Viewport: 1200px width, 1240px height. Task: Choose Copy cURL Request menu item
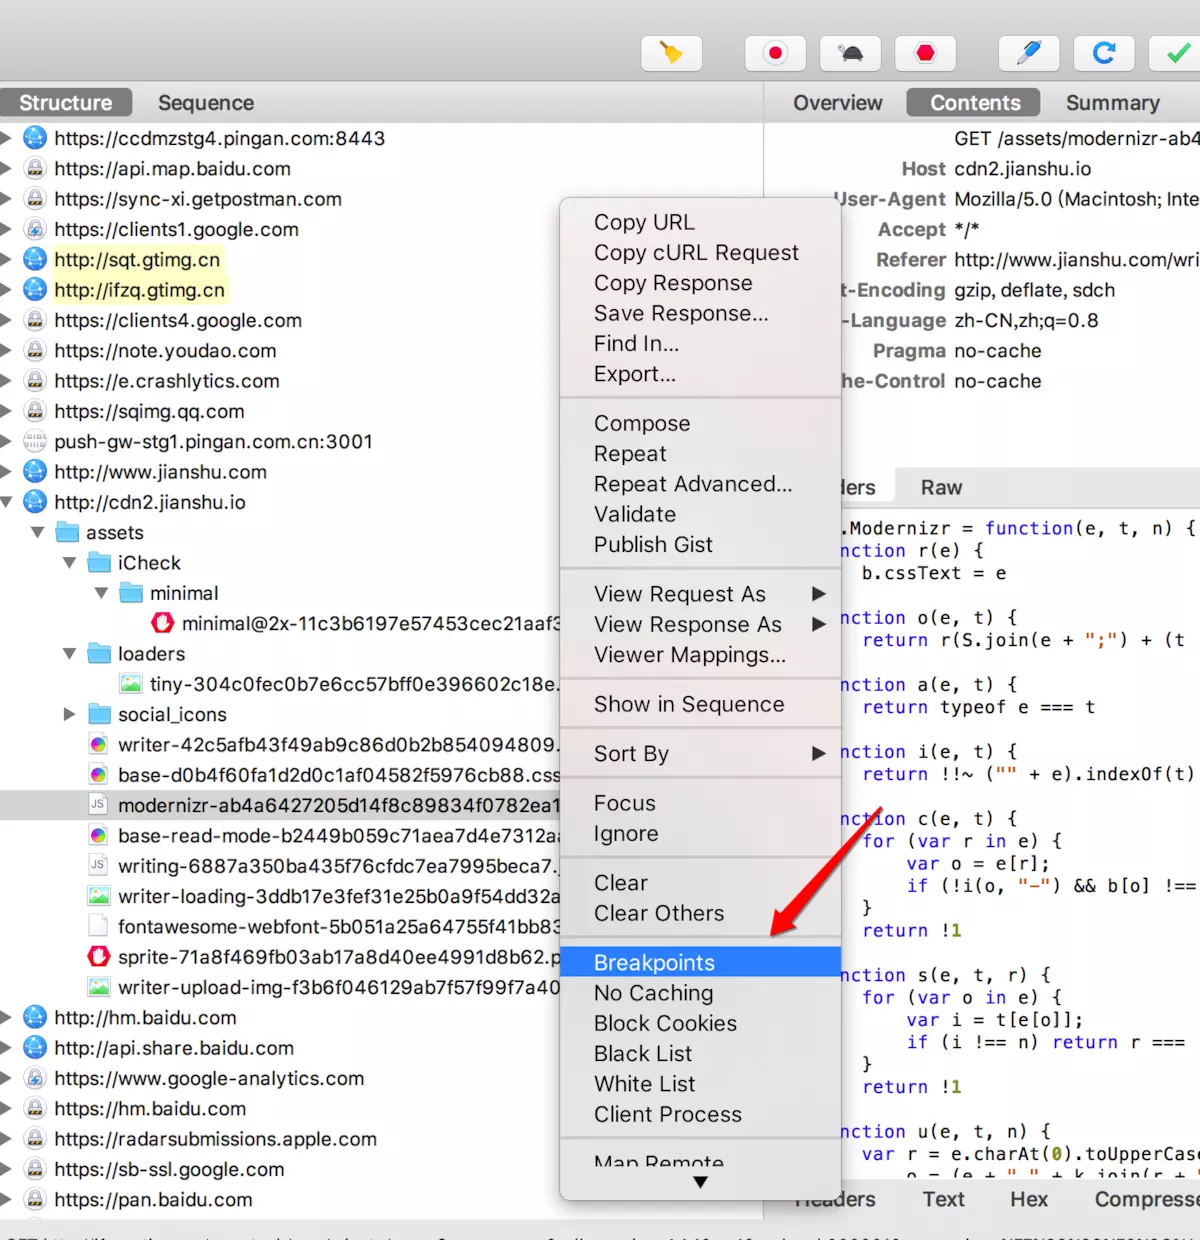[x=700, y=253]
